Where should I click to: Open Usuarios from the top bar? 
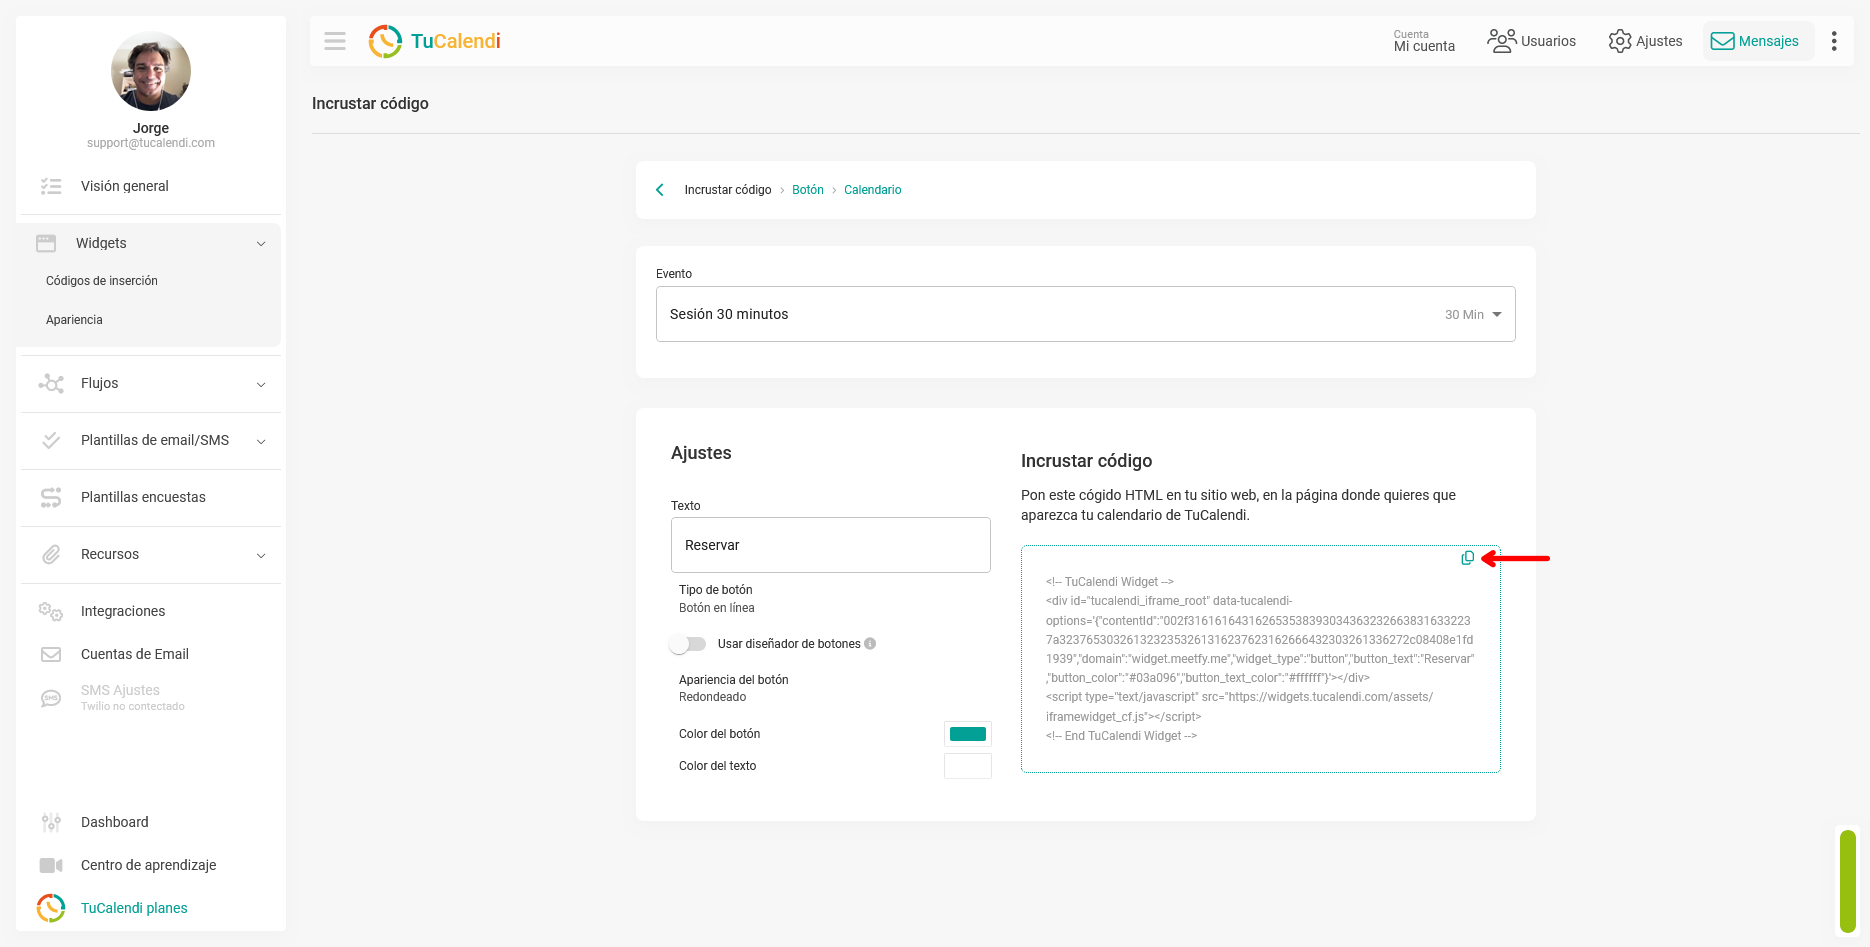tap(1532, 41)
